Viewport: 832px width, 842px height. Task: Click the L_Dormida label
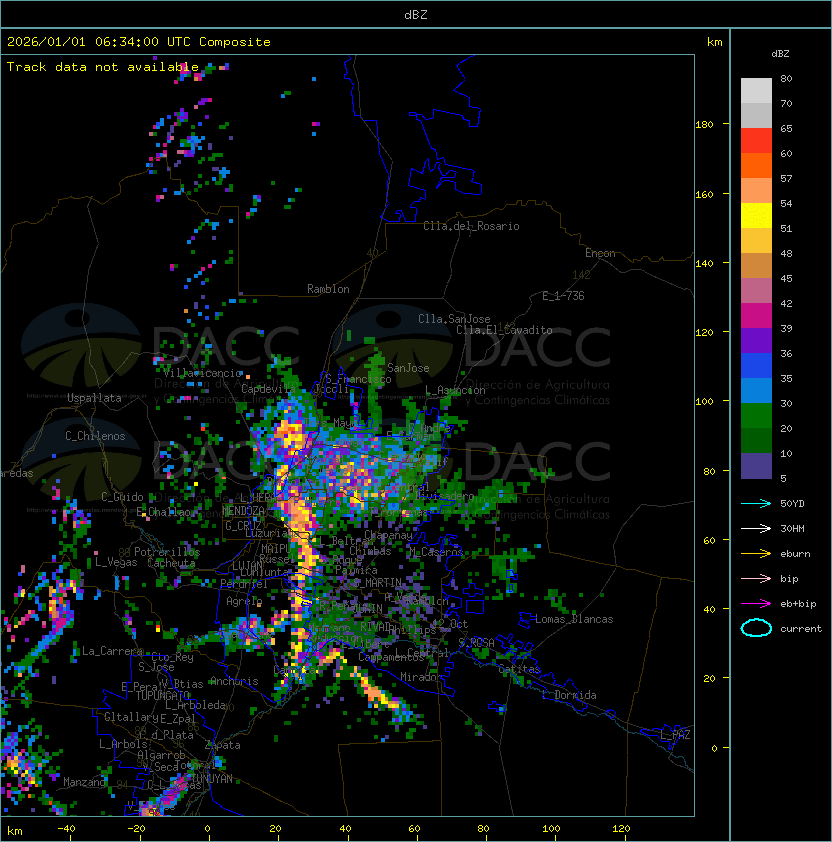click(569, 695)
